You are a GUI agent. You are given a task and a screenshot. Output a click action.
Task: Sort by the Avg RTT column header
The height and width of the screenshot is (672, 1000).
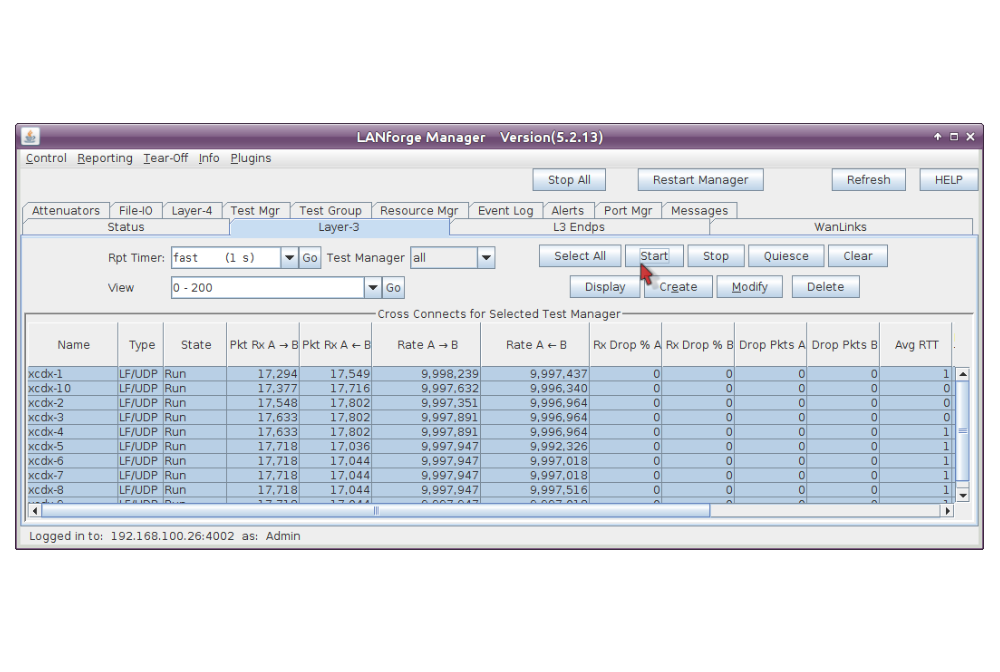point(916,345)
